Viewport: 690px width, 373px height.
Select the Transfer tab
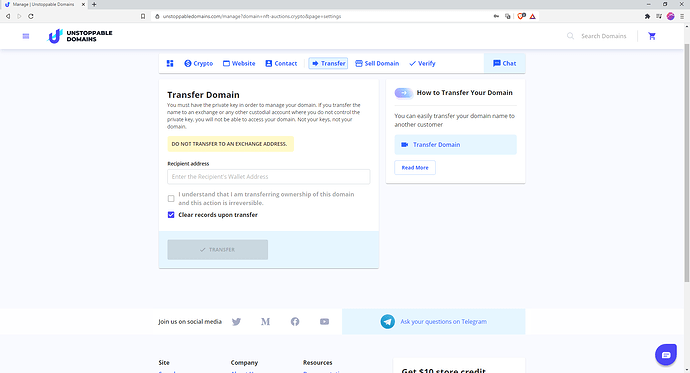click(328, 63)
